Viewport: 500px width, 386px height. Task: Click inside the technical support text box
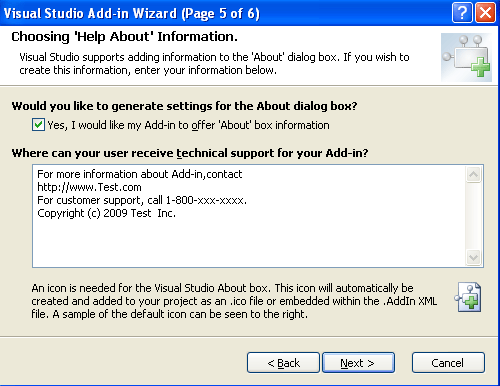(x=248, y=216)
